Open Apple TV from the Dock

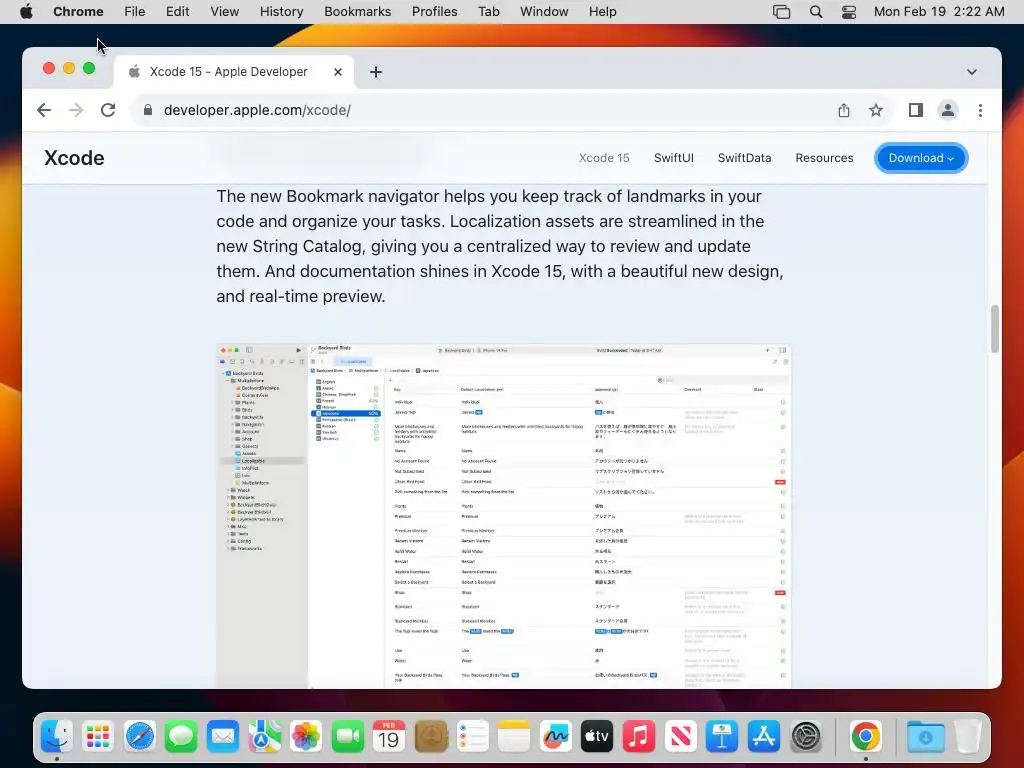597,737
